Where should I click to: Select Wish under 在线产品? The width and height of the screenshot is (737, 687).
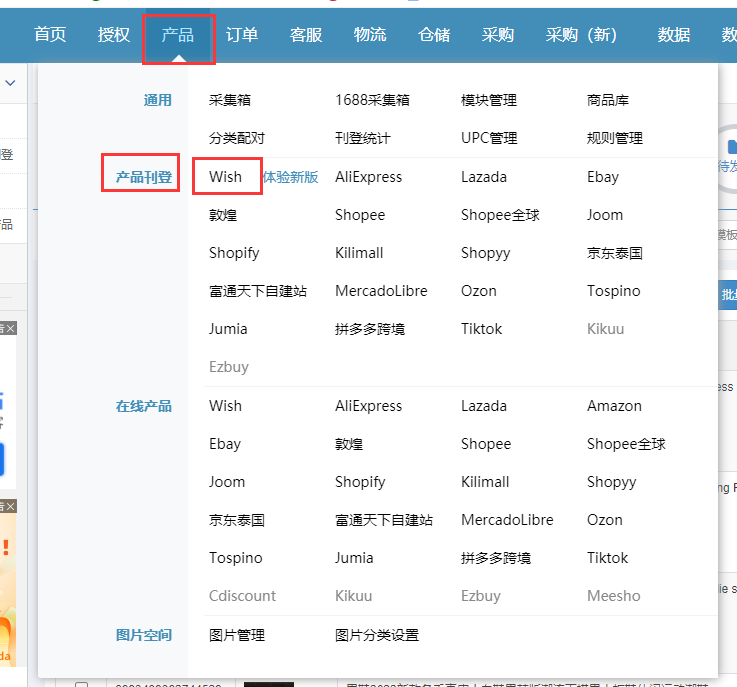coord(226,406)
